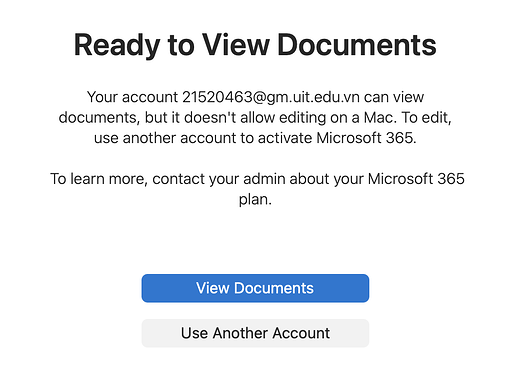Click 'Microsoft 365' in the second paragraph

point(416,179)
